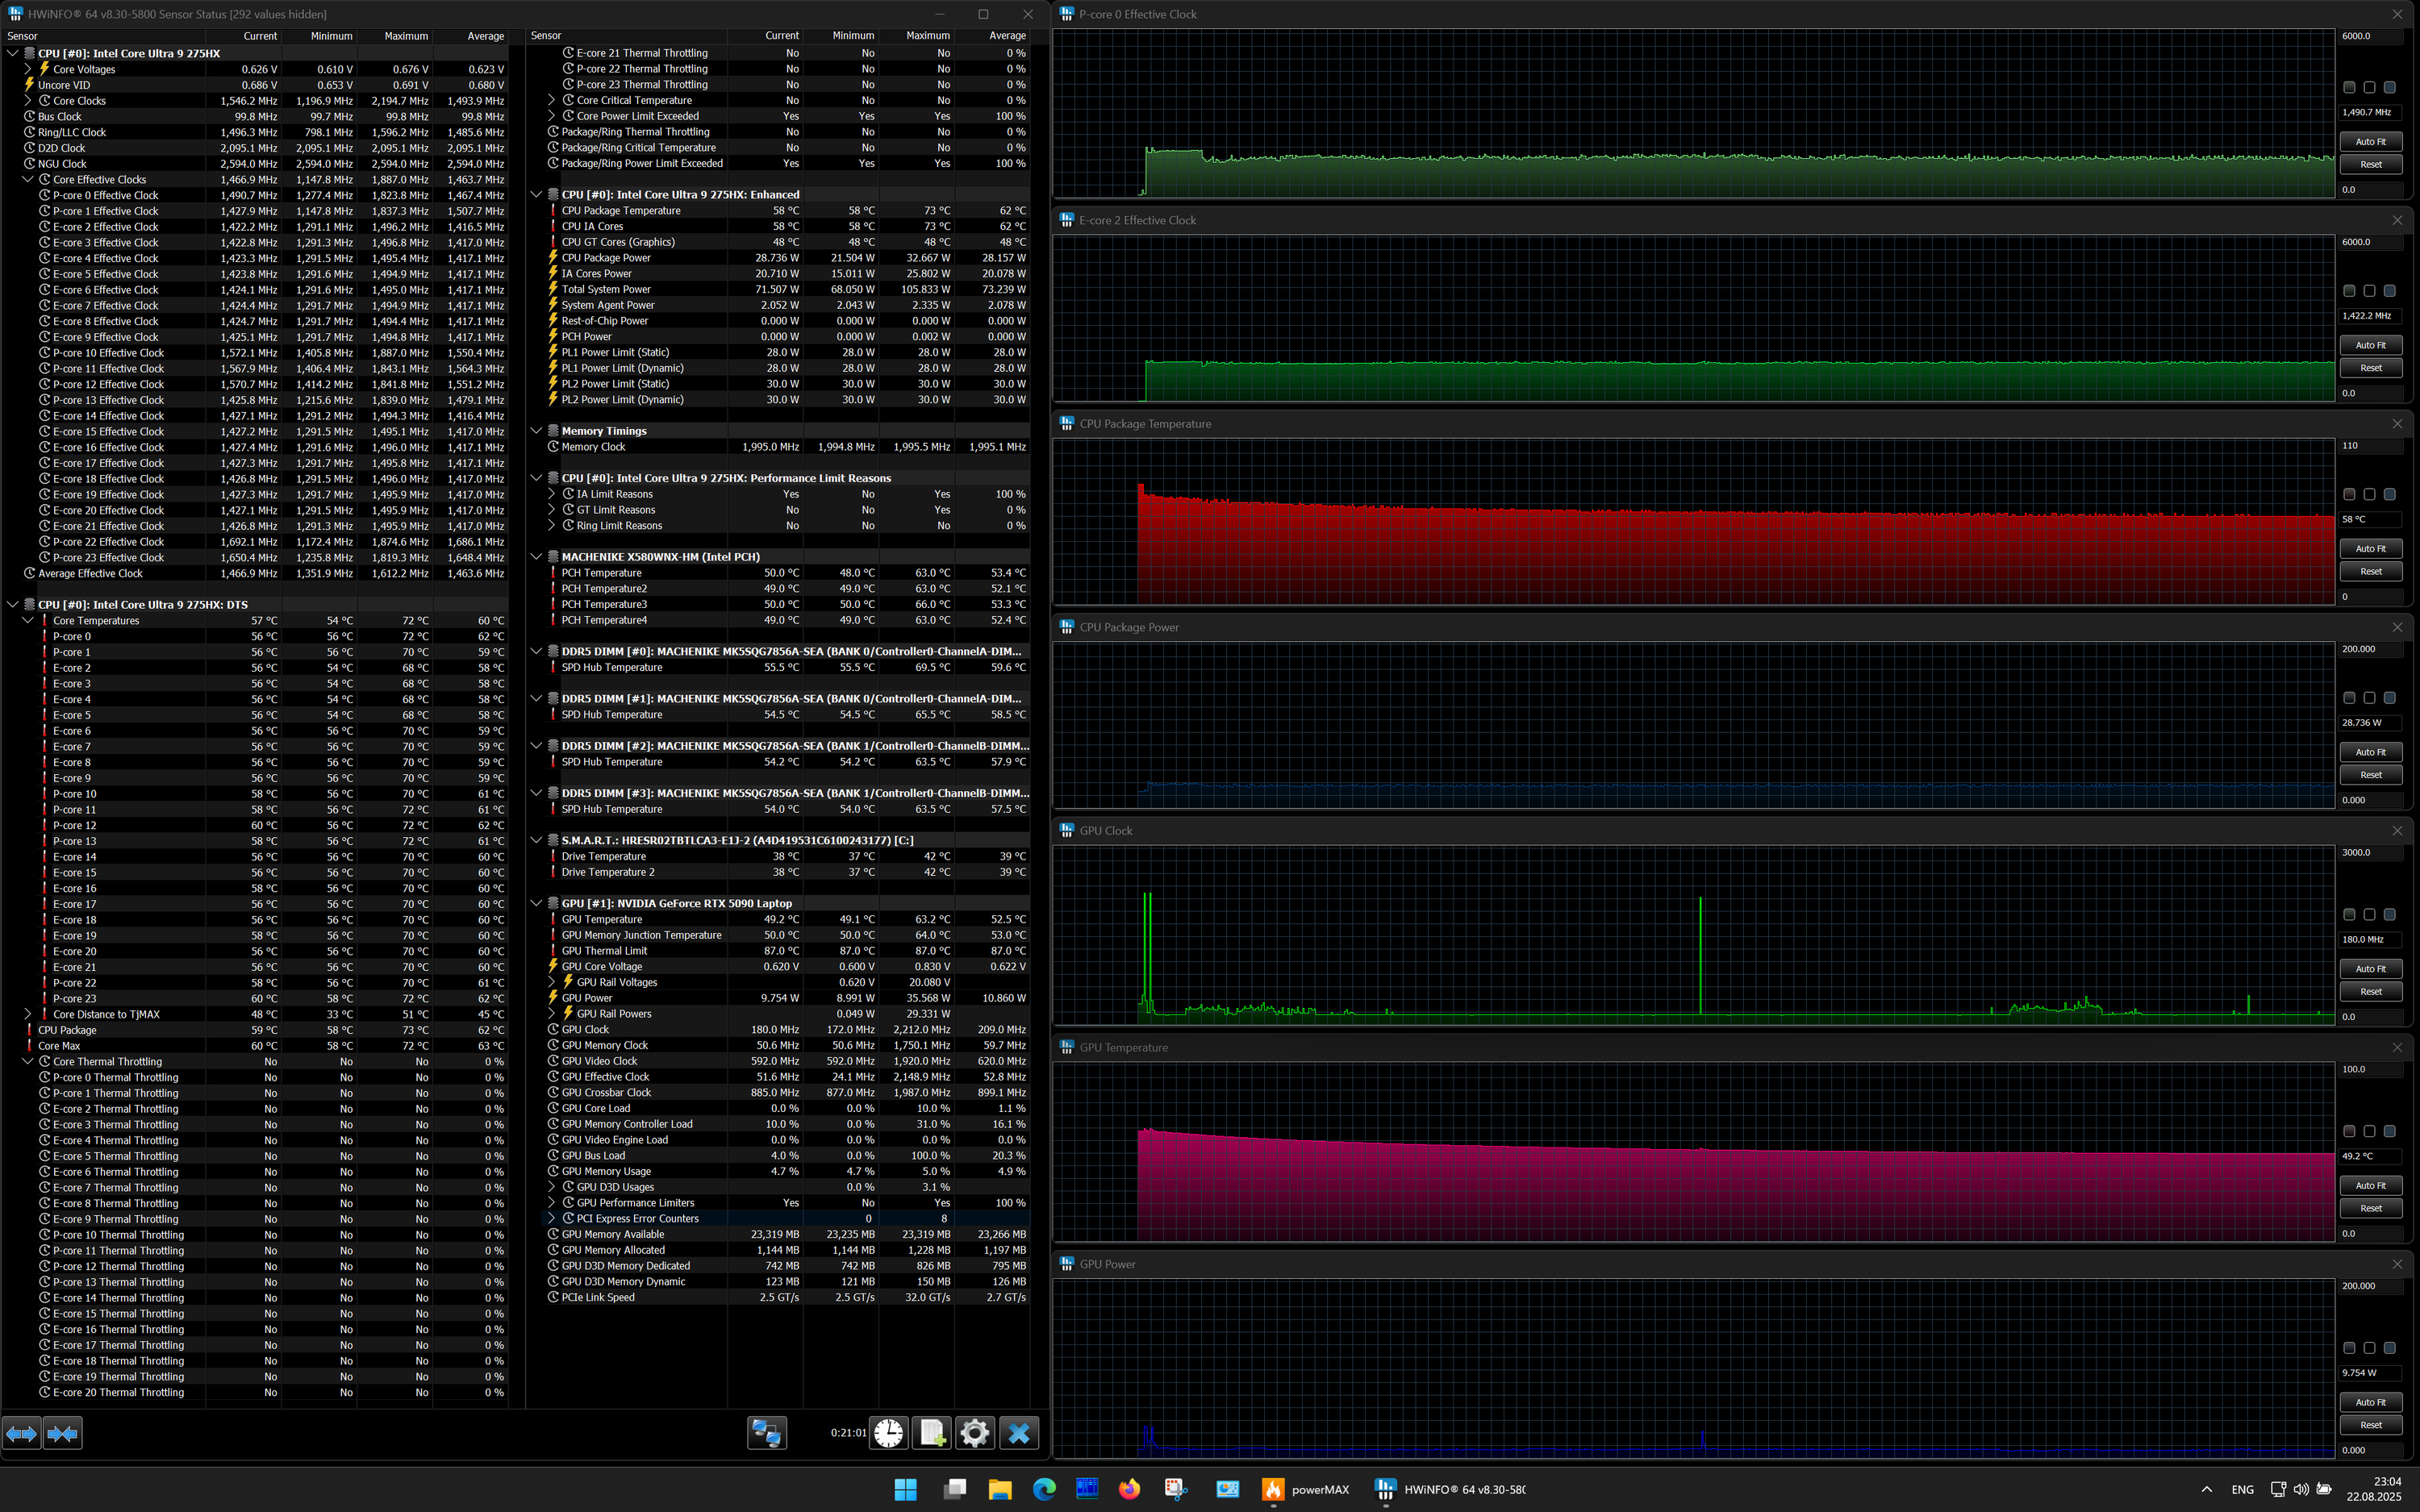Image resolution: width=2420 pixels, height=1512 pixels.
Task: Expand the IA Limit Reasons entry
Action: coord(551,494)
